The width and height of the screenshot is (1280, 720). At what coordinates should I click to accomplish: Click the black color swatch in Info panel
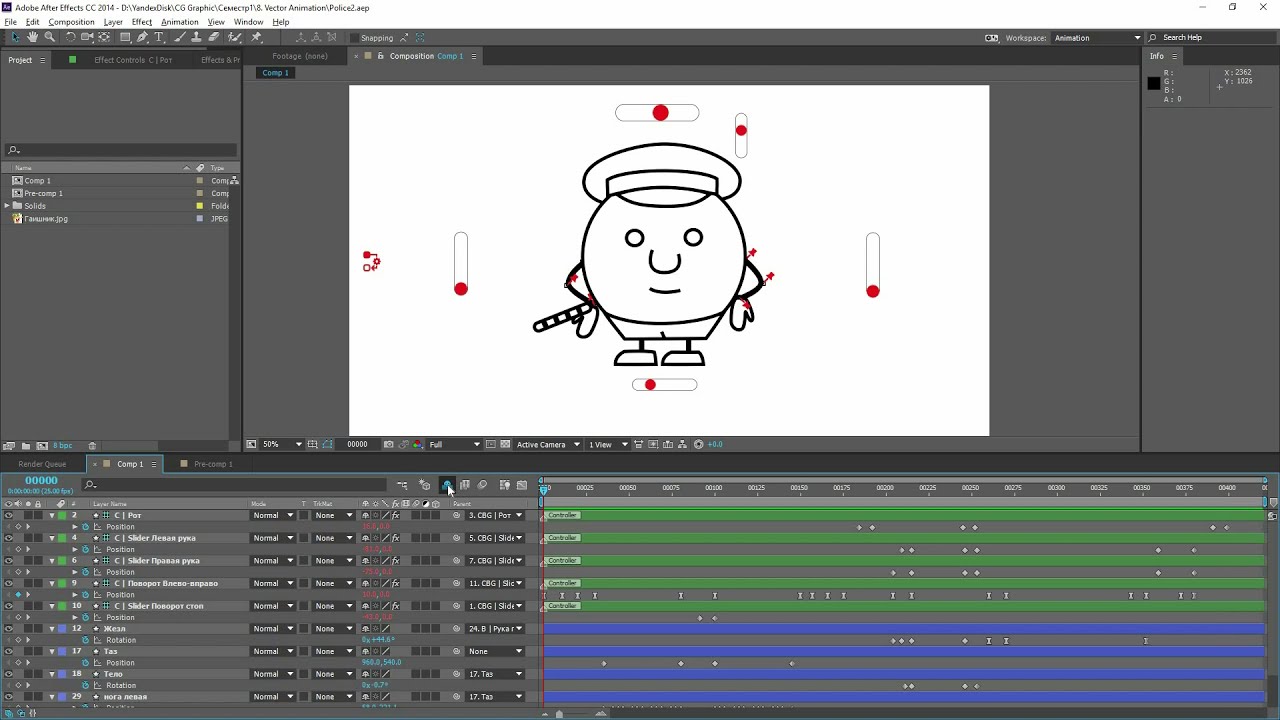(x=1153, y=84)
